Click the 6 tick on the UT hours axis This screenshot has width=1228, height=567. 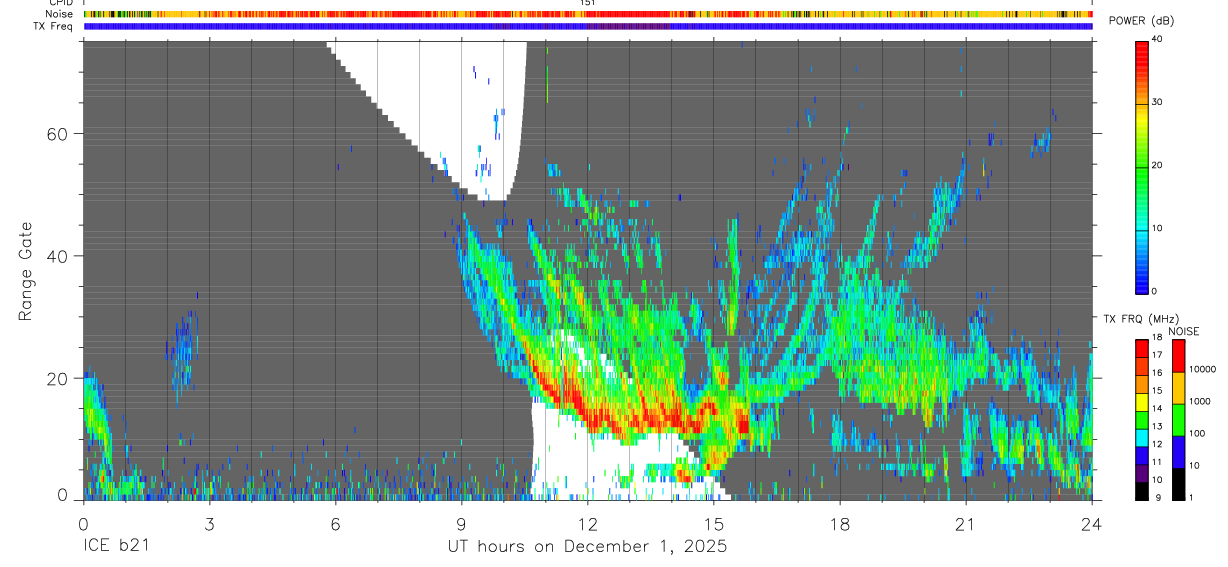(x=335, y=523)
